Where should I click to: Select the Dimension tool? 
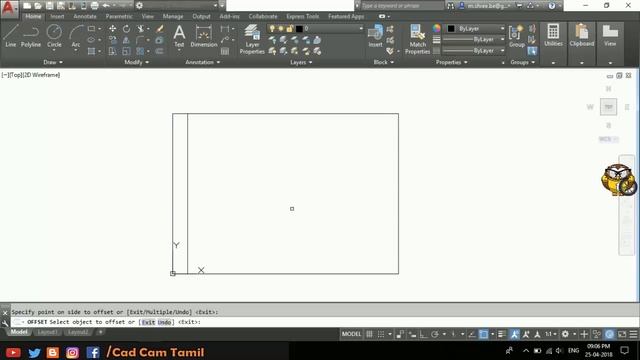[x=204, y=36]
